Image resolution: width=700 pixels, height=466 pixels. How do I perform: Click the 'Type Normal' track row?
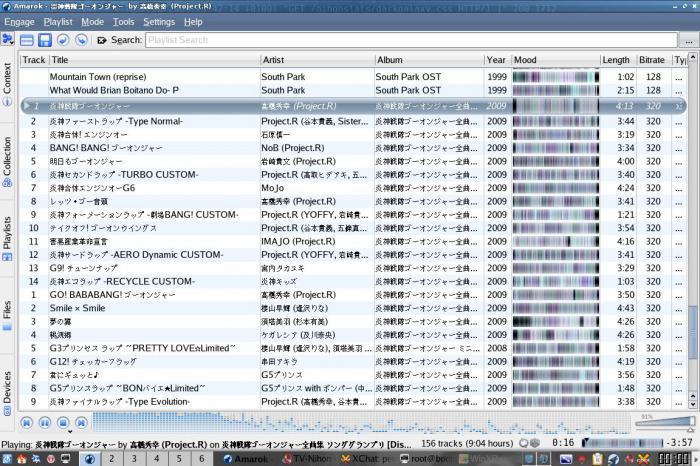354,121
